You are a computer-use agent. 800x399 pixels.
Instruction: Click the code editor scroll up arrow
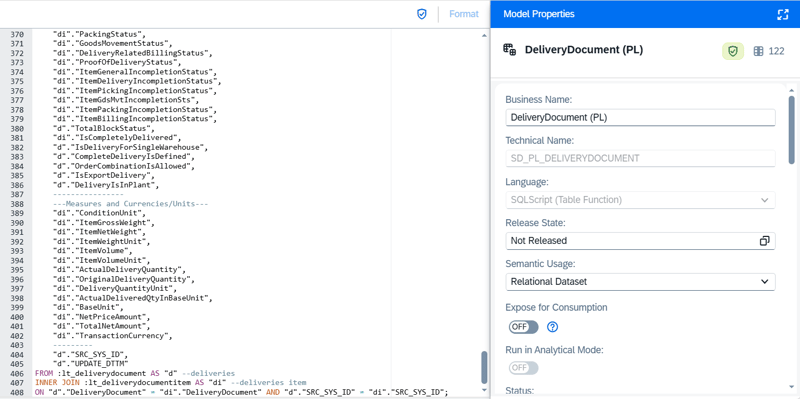[484, 36]
